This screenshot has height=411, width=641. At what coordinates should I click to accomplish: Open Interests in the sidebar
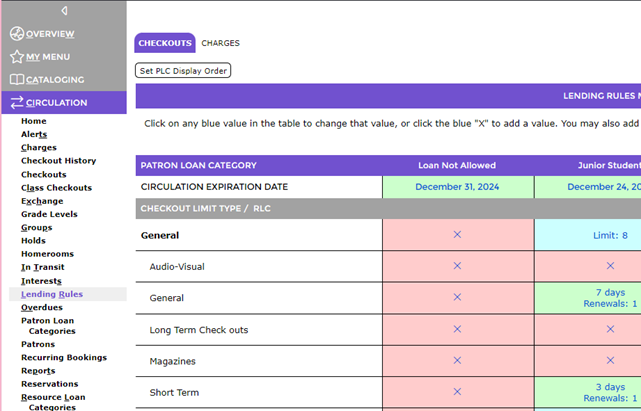pyautogui.click(x=41, y=281)
